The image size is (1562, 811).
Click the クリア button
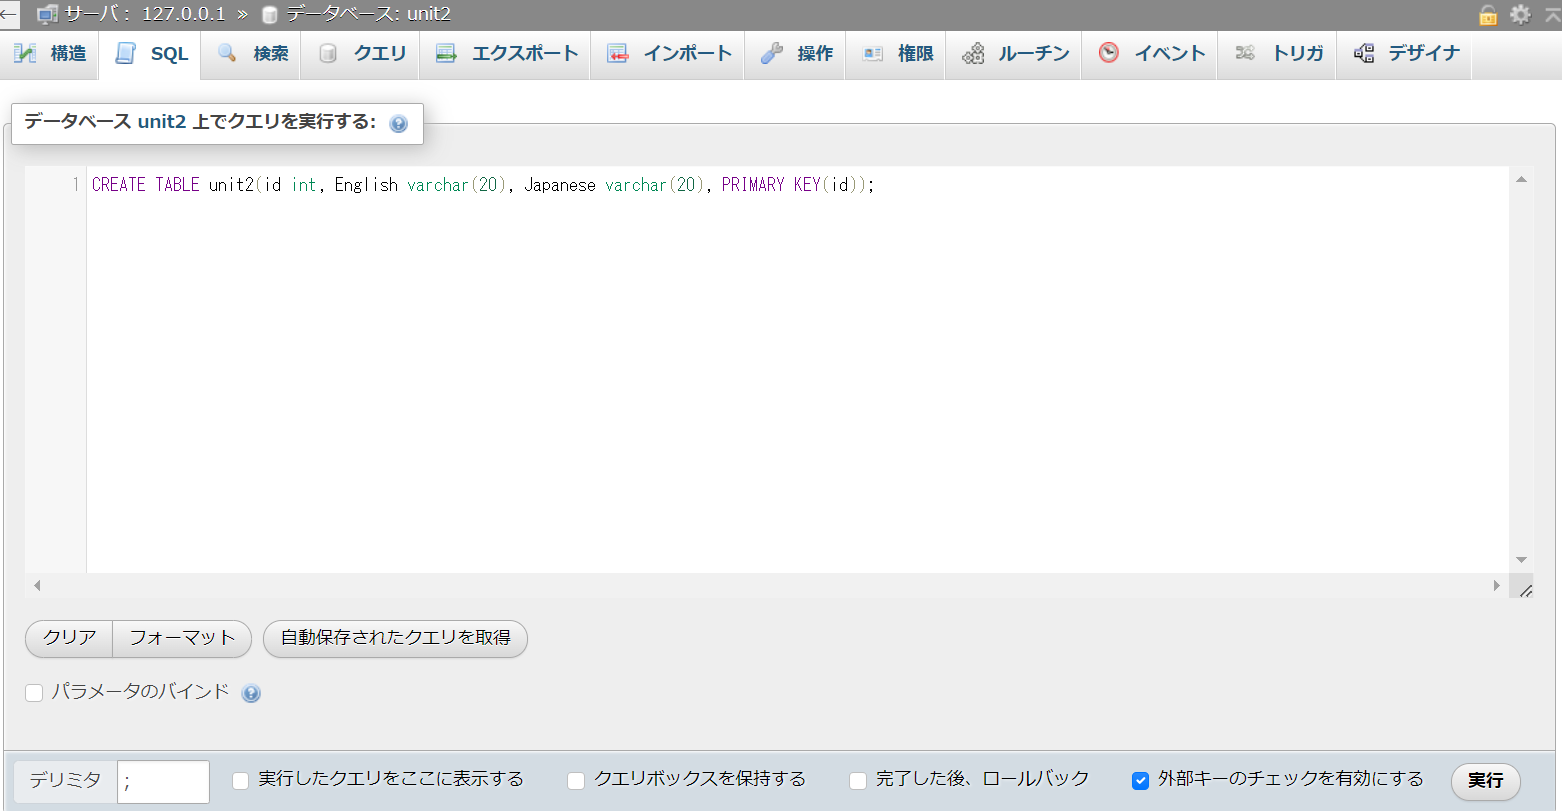(69, 638)
